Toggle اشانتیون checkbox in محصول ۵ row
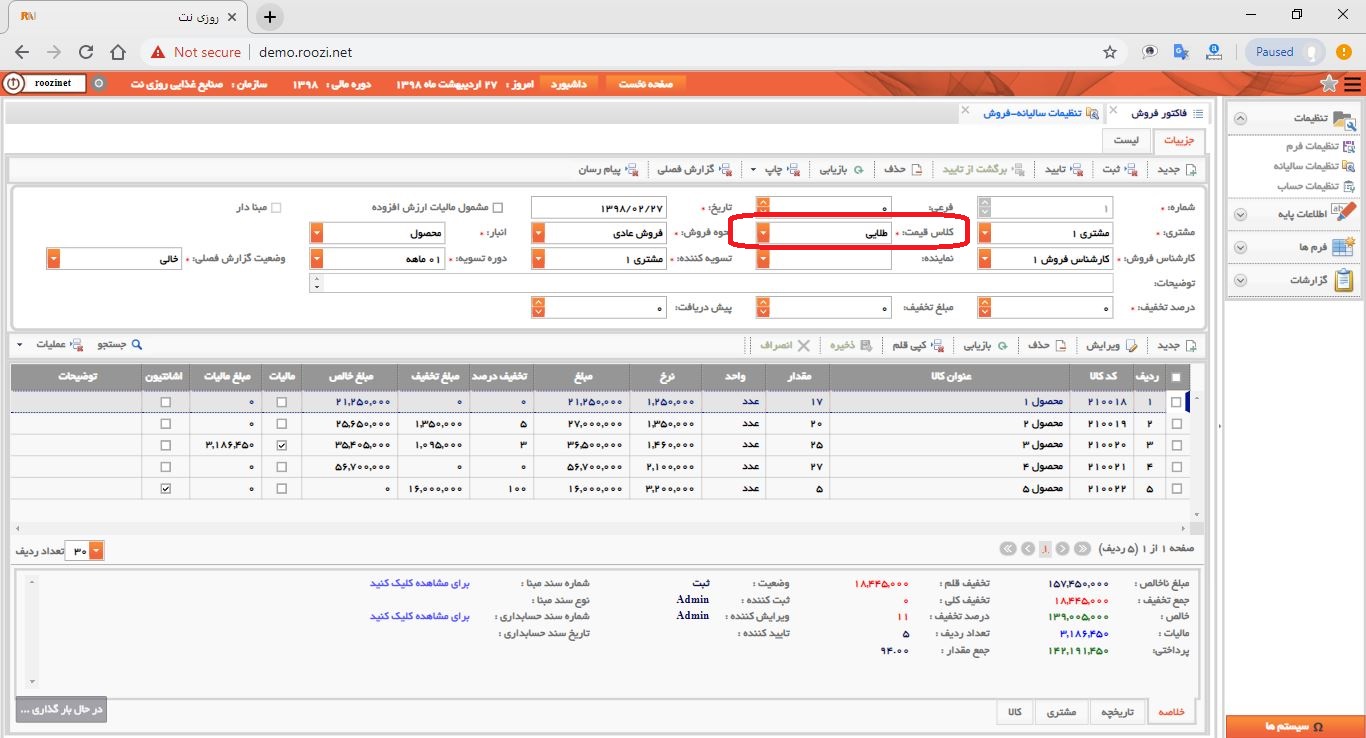1366x738 pixels. pyautogui.click(x=165, y=489)
